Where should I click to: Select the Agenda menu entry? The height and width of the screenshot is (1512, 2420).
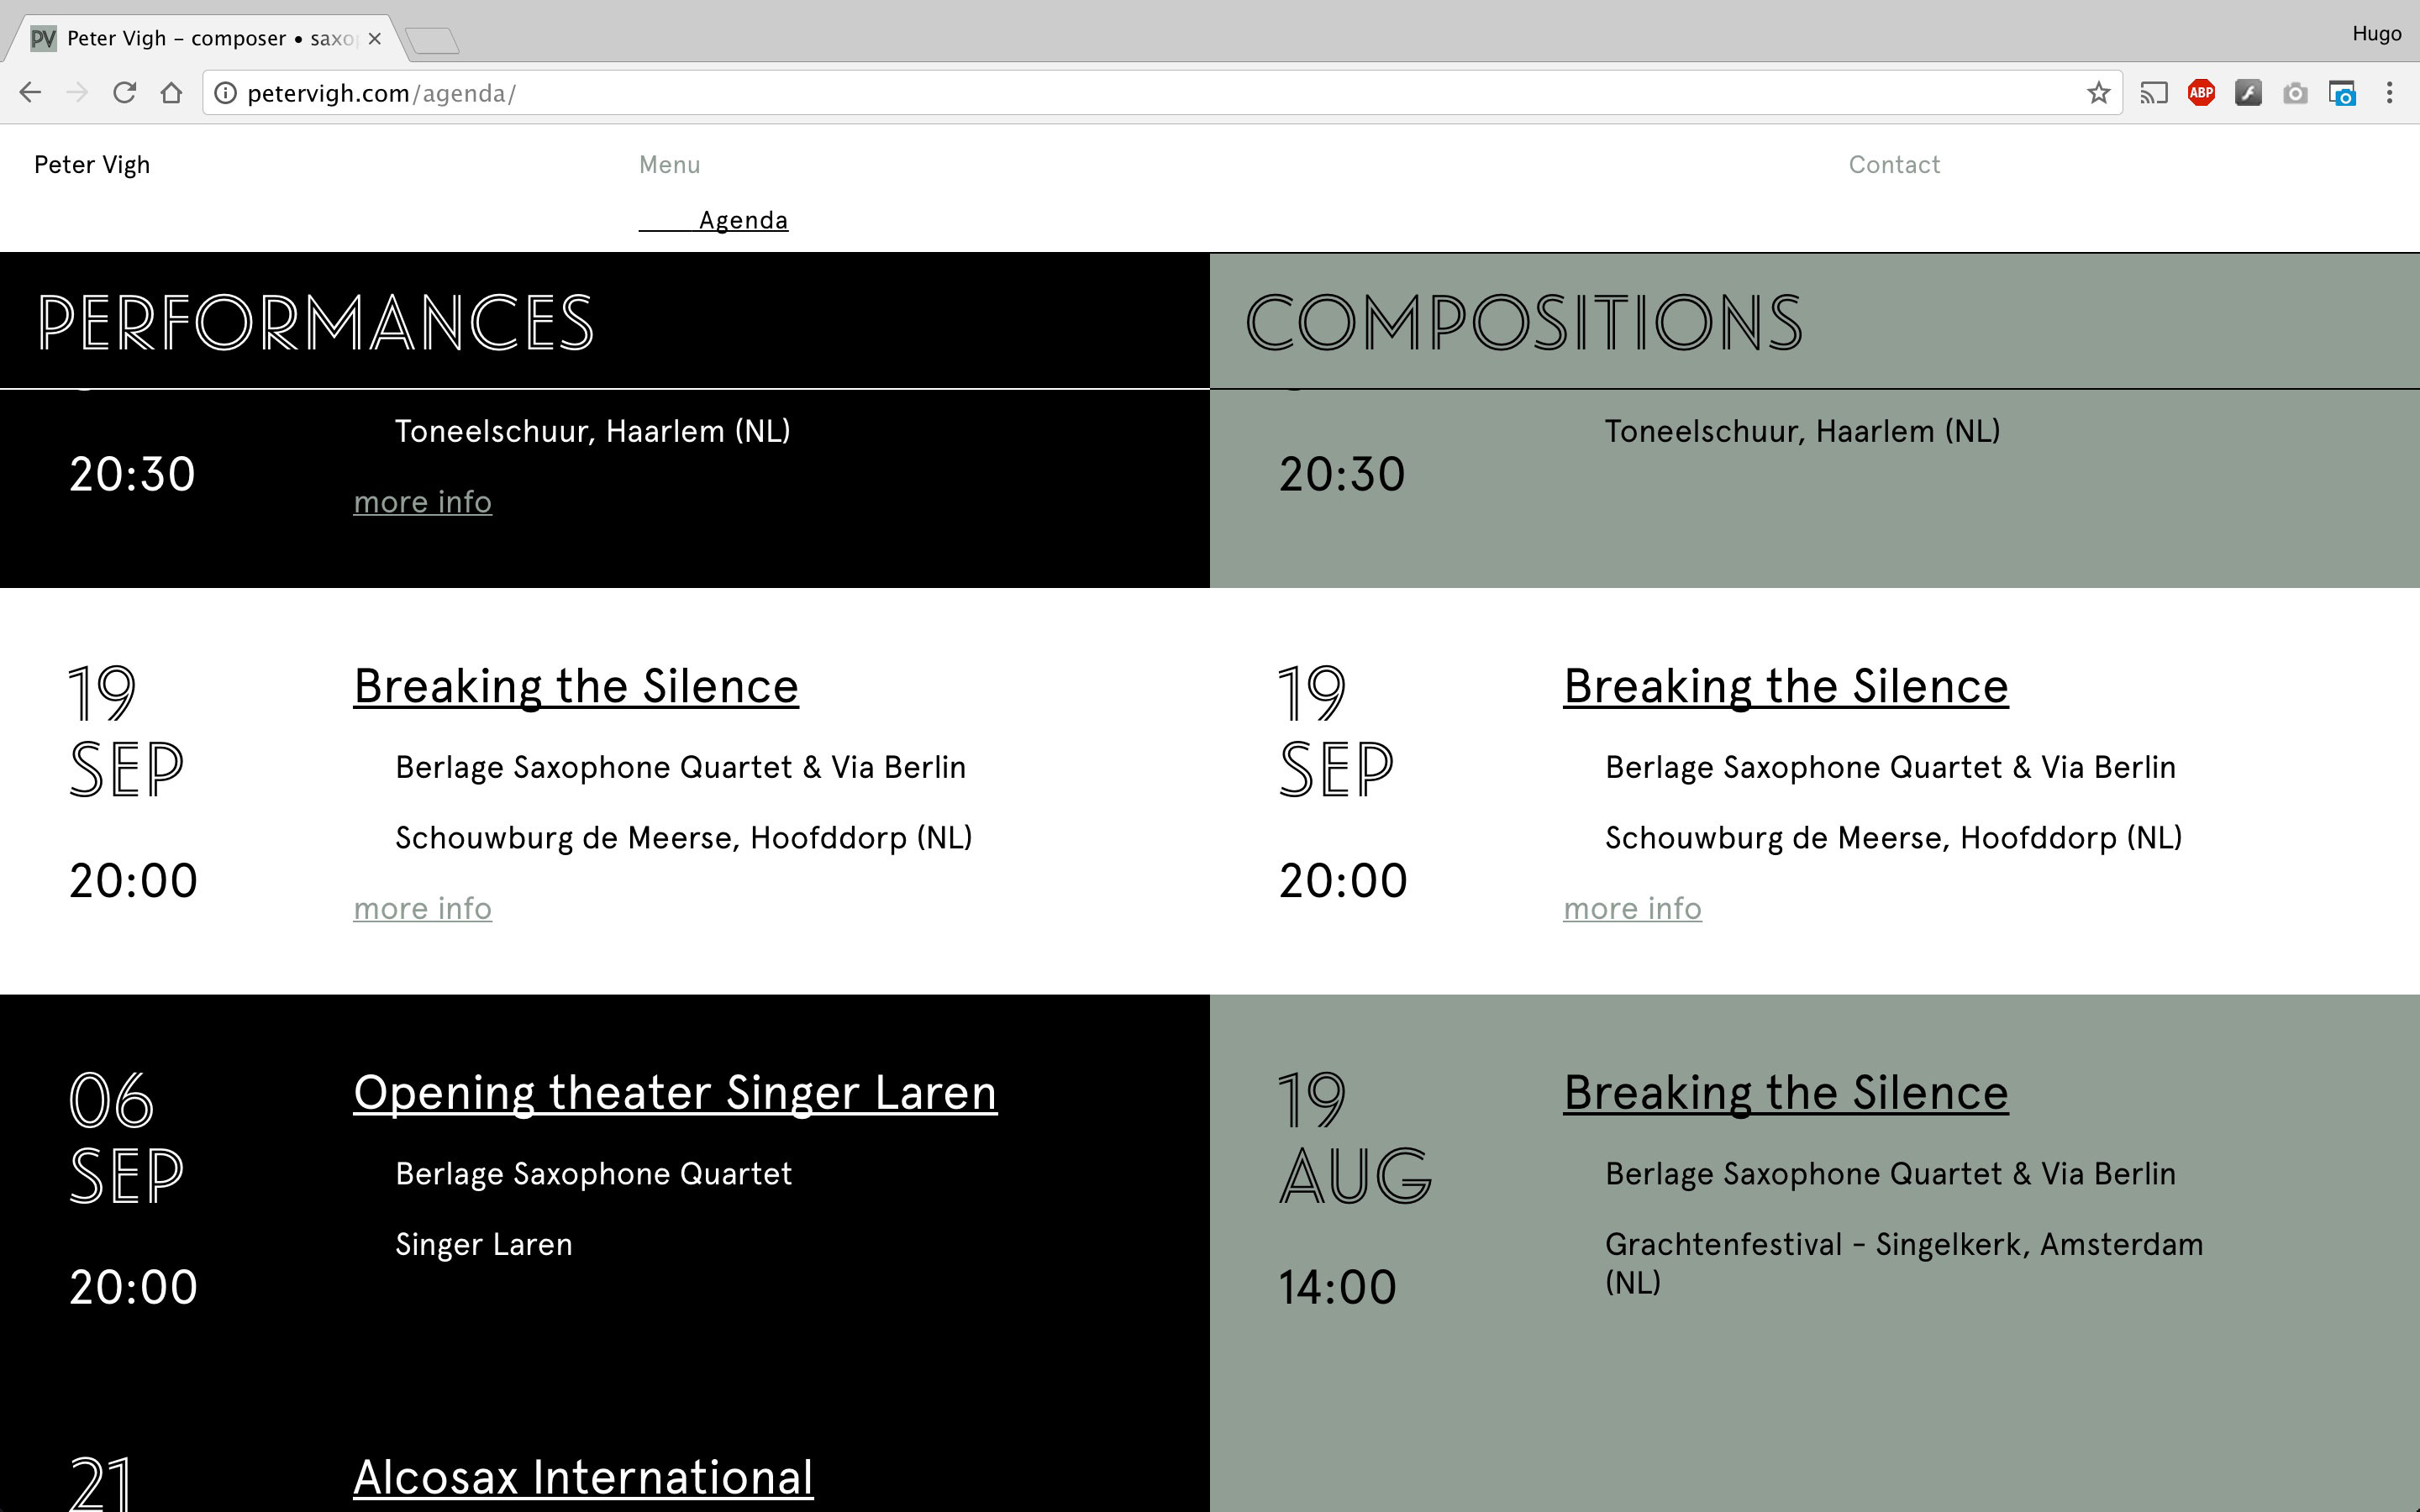743,220
